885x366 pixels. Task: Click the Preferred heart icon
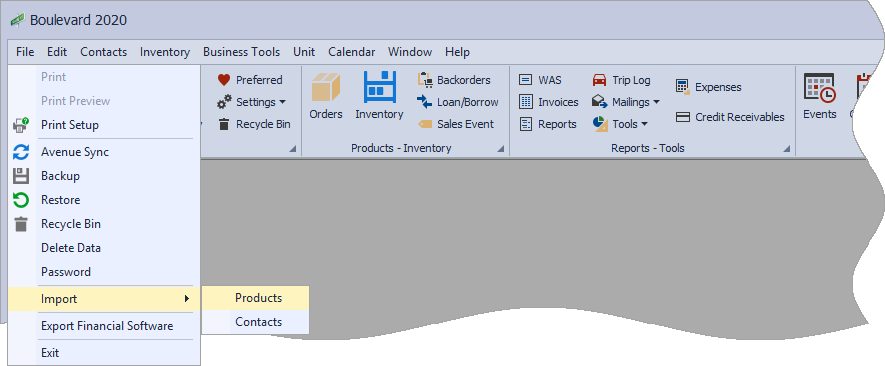point(224,80)
